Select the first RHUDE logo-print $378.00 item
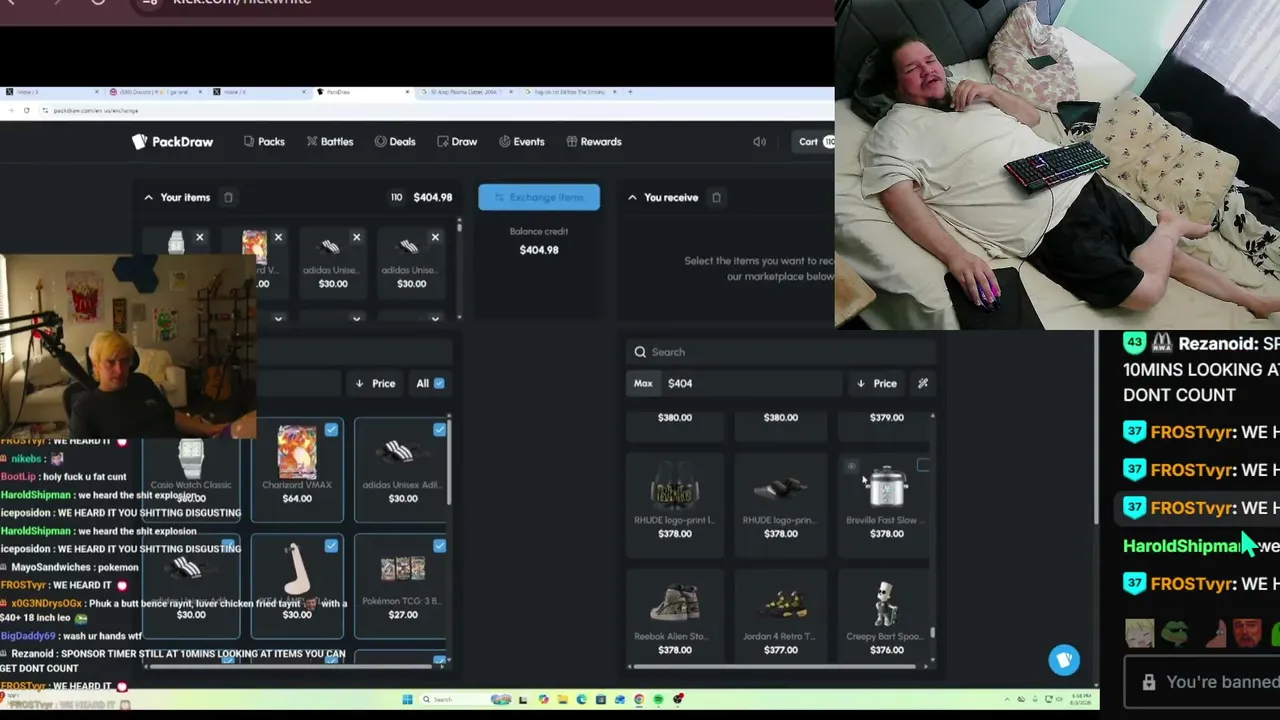1280x720 pixels. pyautogui.click(x=675, y=504)
